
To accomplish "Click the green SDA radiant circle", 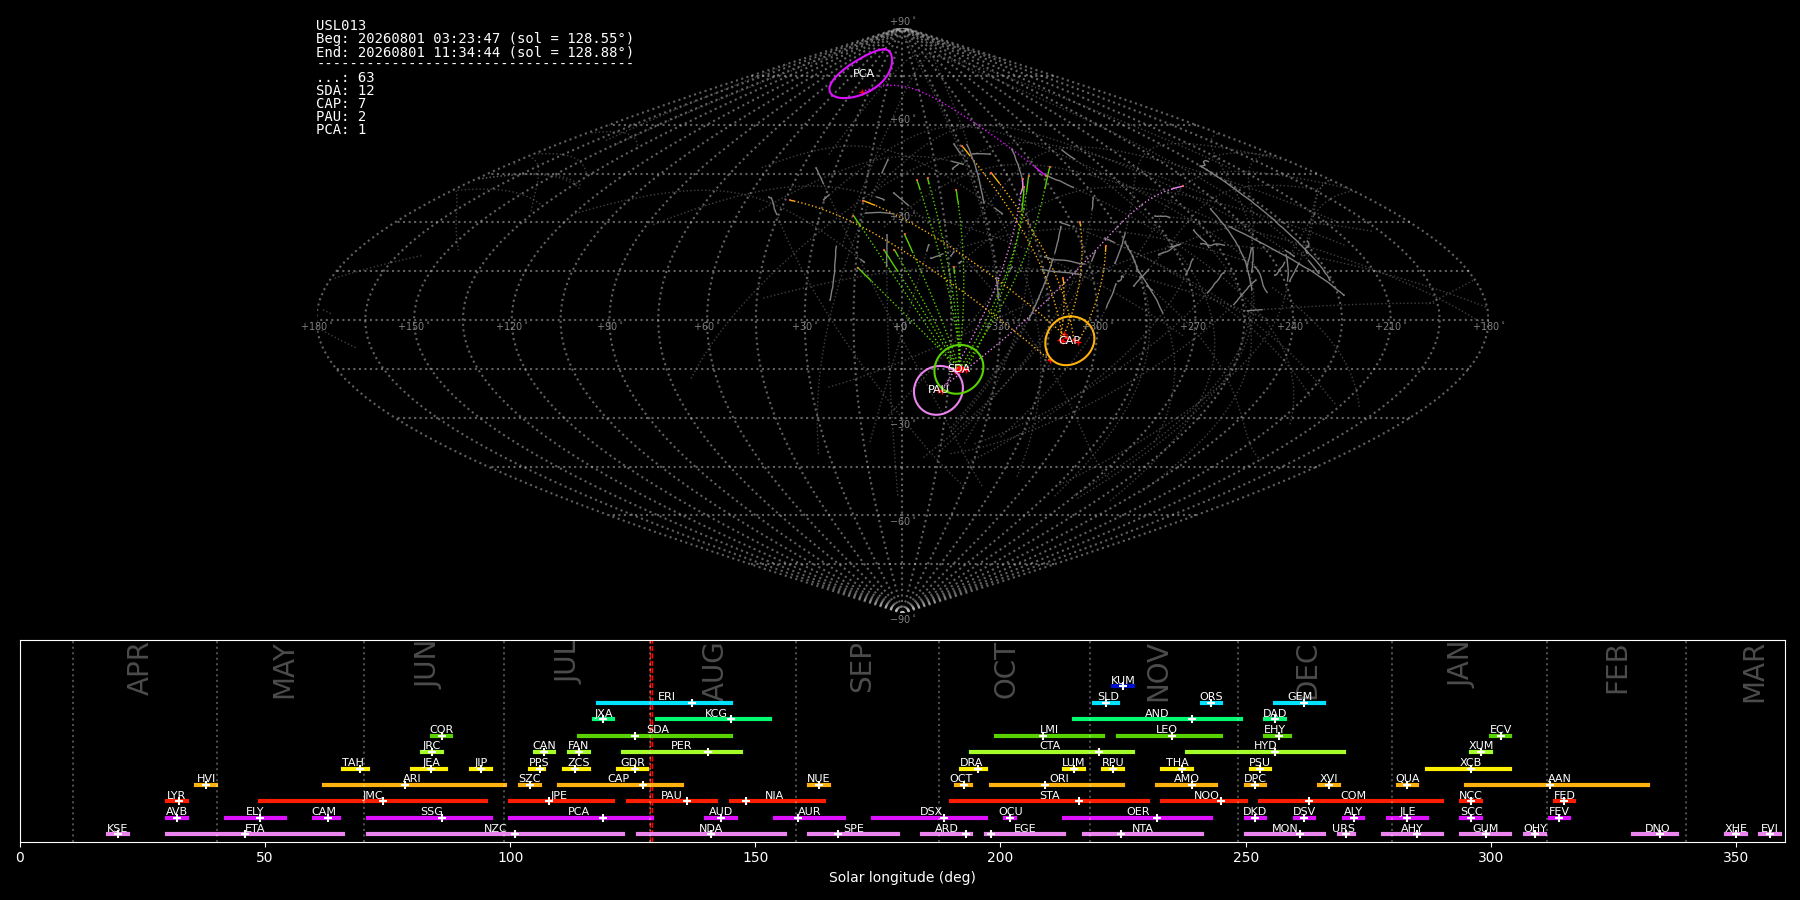I will point(959,369).
